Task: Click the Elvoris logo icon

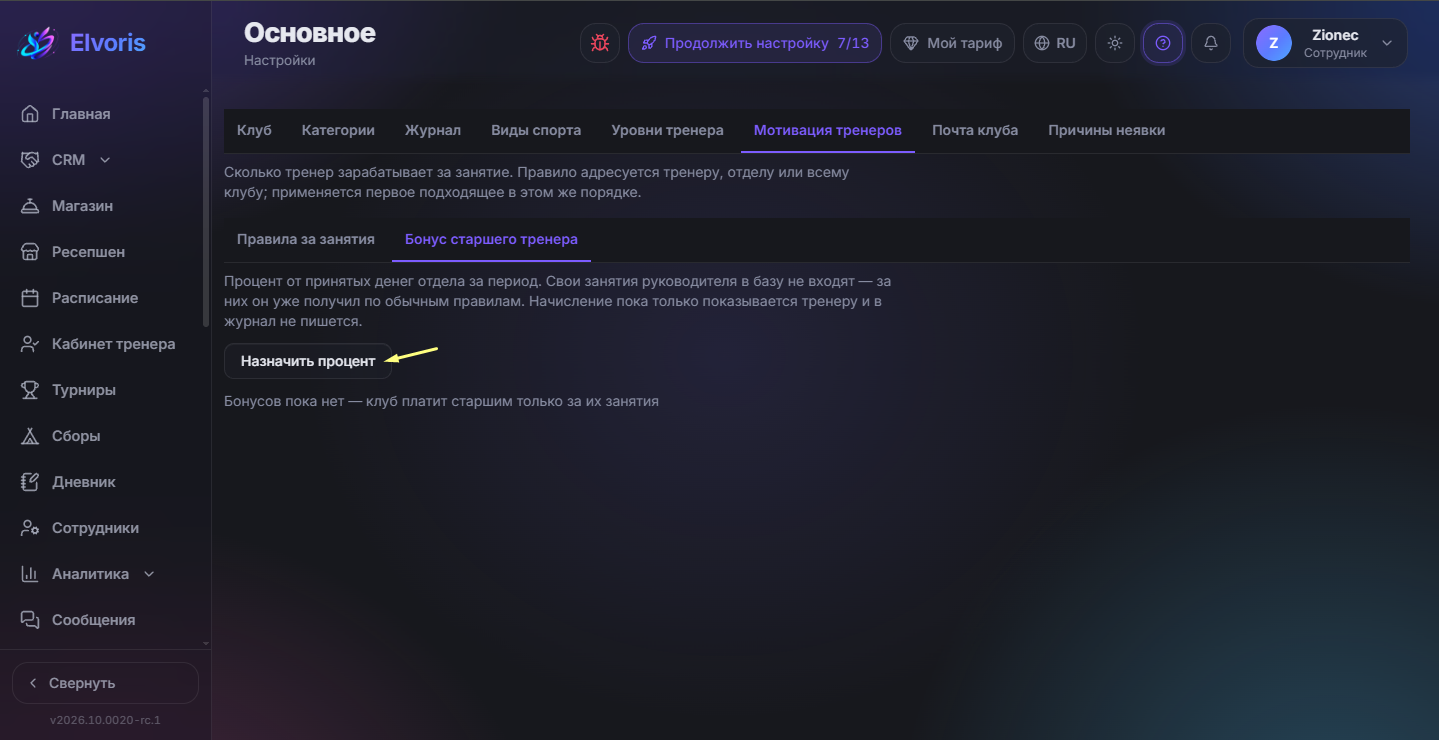Action: (38, 43)
